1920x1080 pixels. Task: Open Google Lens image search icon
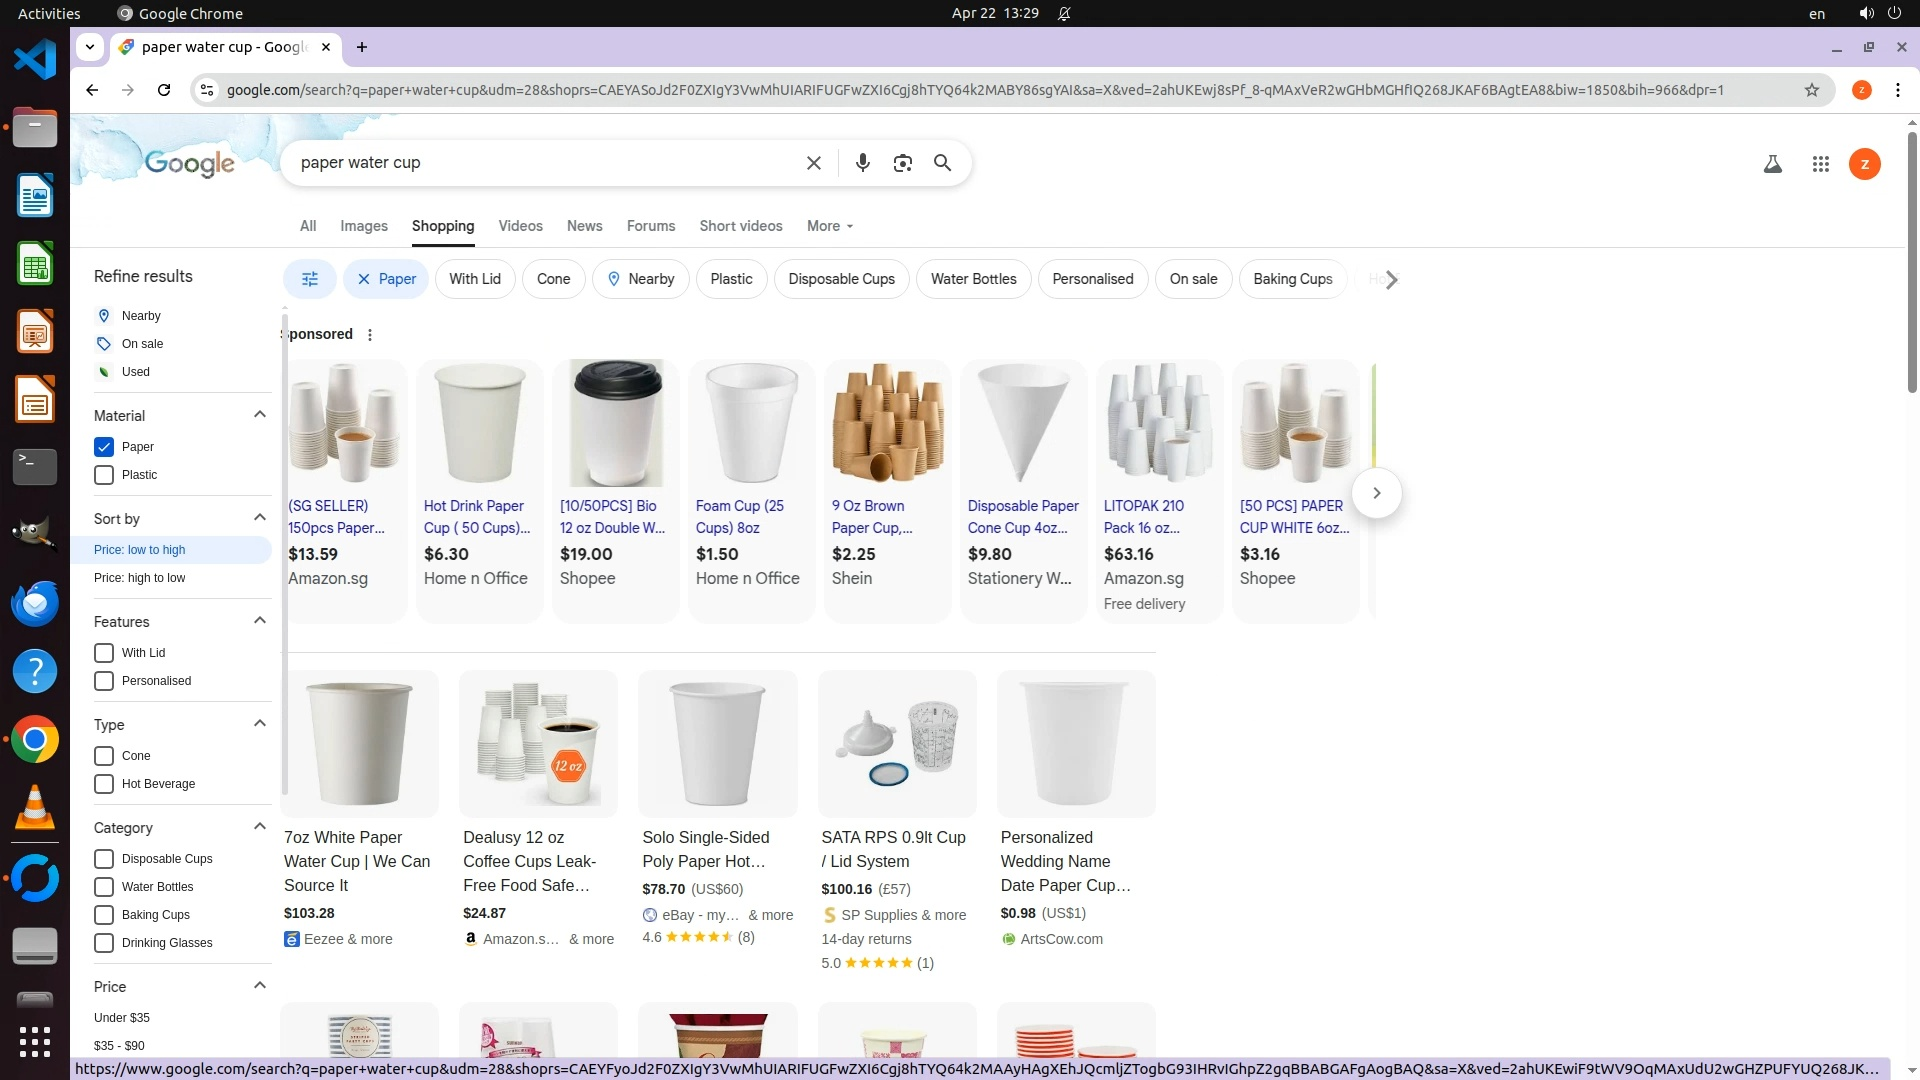point(902,163)
